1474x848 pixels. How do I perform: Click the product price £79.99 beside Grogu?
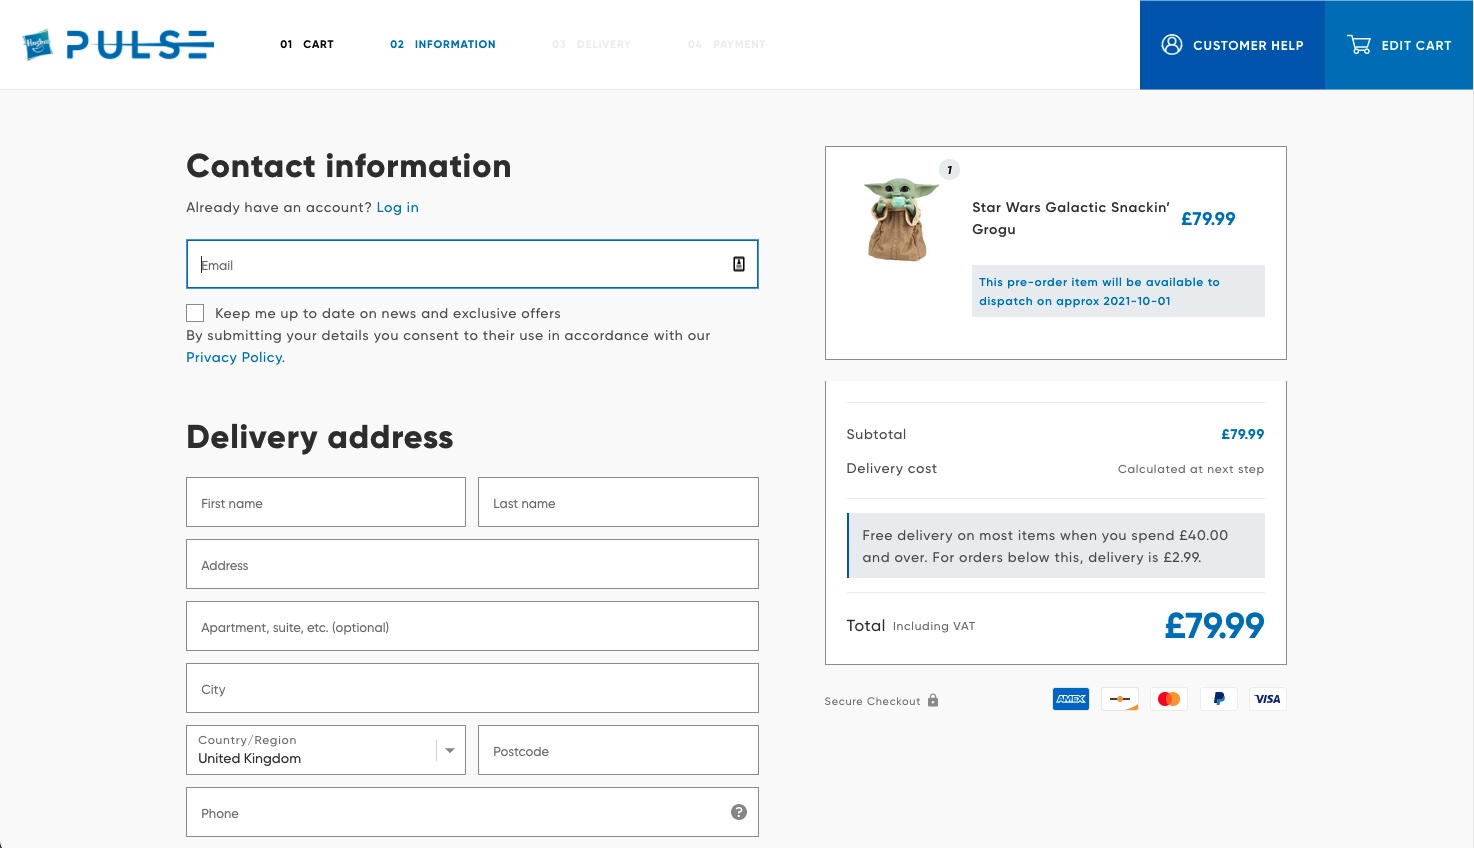pos(1208,219)
